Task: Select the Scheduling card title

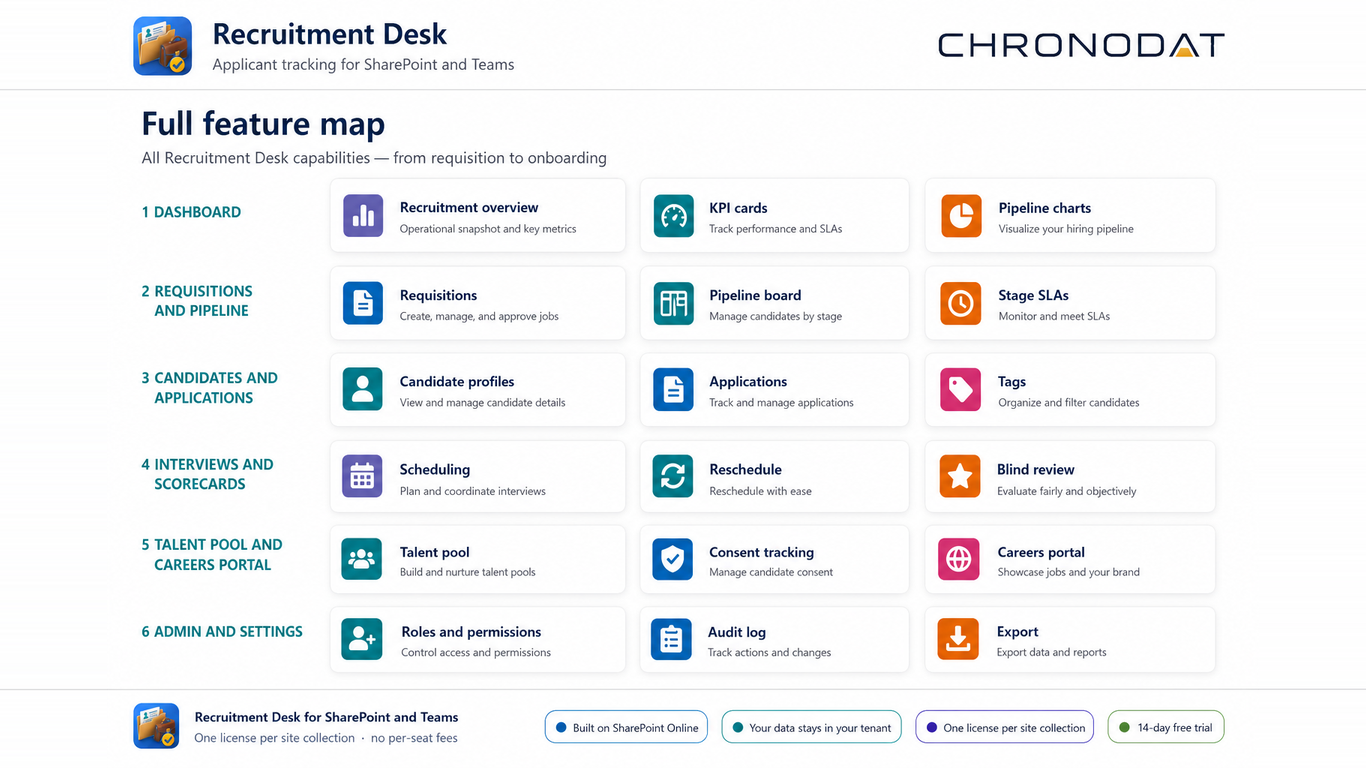Action: [435, 470]
